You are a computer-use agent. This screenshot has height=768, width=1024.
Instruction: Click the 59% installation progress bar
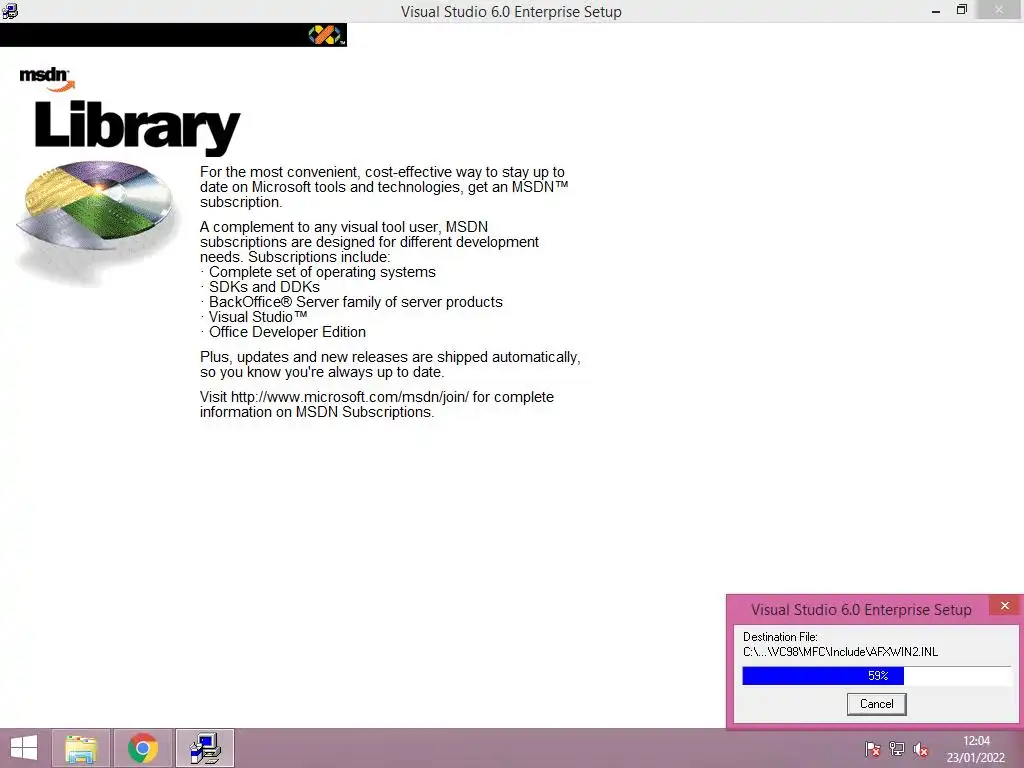click(x=877, y=676)
